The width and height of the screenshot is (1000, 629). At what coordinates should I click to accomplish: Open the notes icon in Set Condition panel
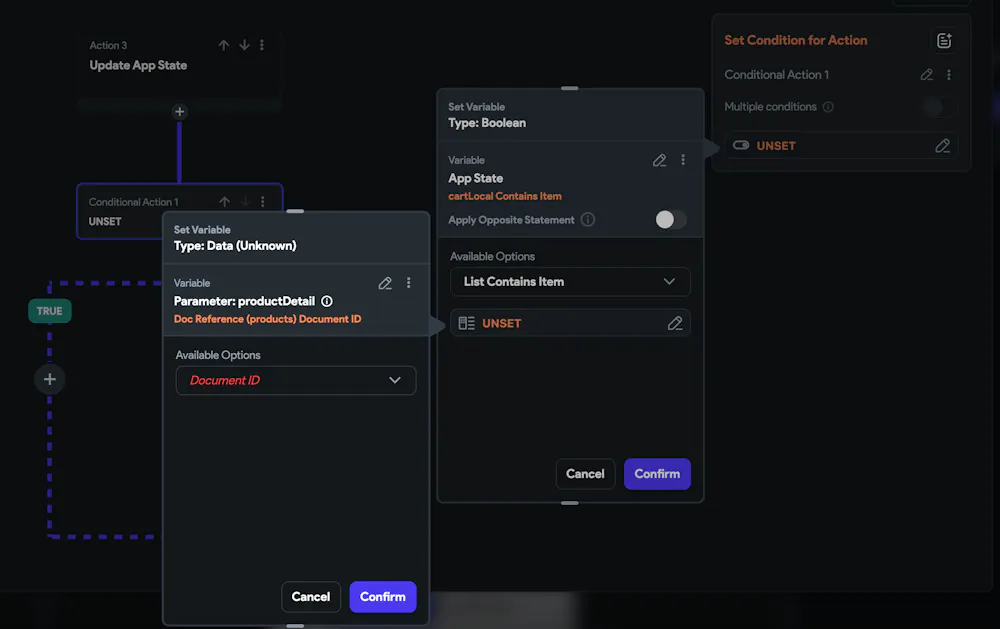point(944,41)
